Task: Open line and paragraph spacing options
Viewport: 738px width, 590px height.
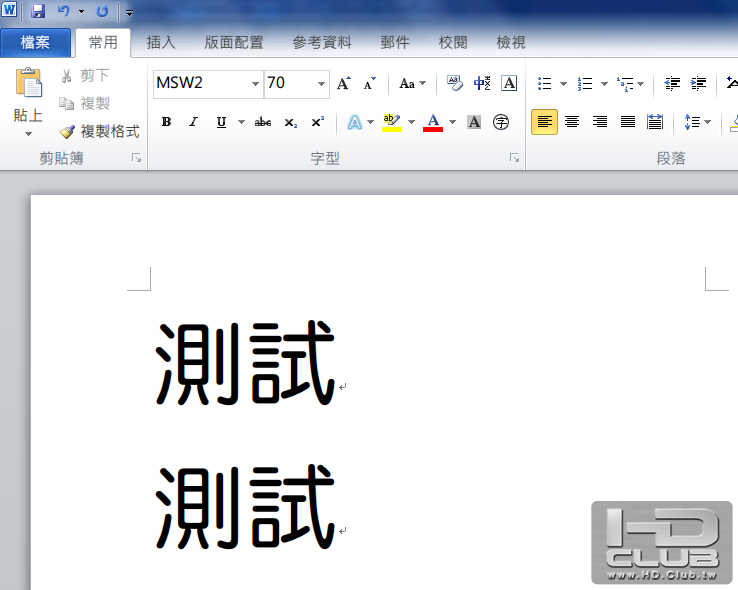Action: 697,122
